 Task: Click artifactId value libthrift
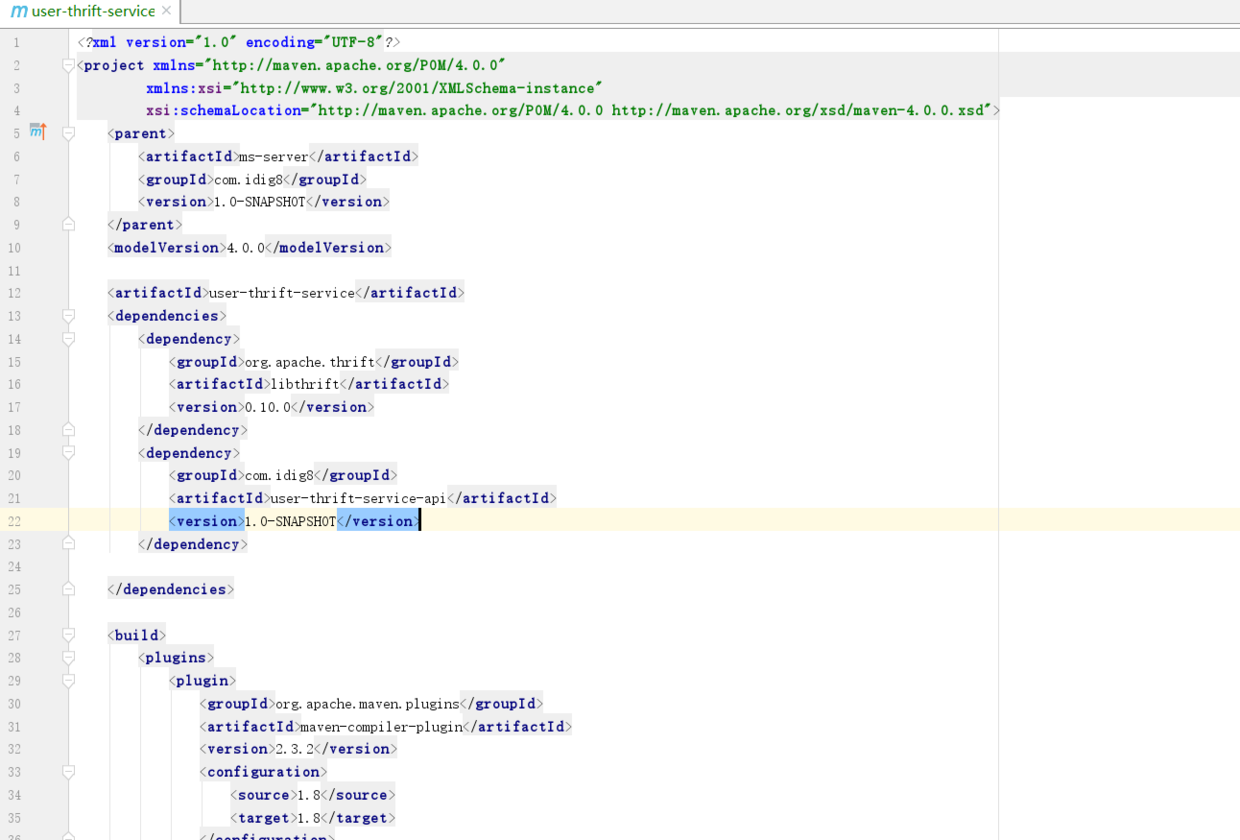click(305, 384)
